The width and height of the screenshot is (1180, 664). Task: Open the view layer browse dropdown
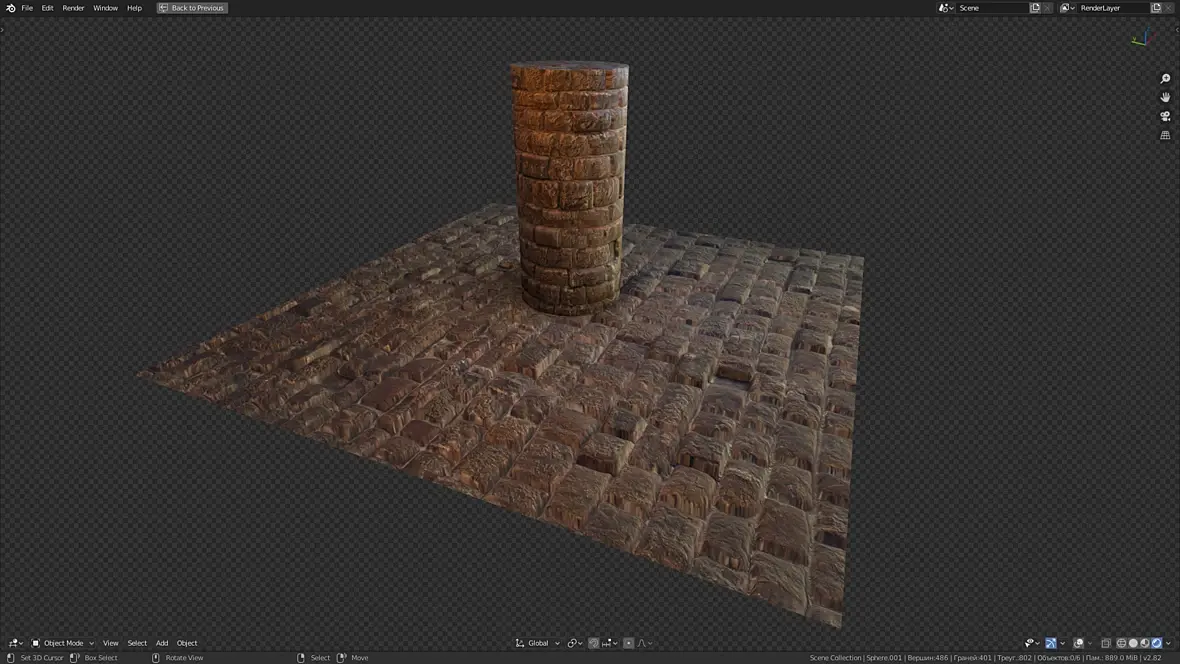1067,8
